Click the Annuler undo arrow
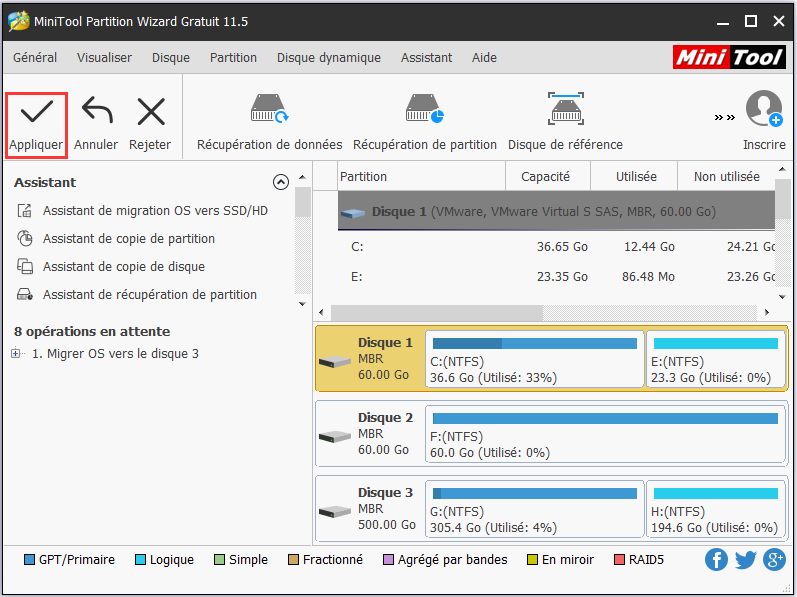 (97, 111)
